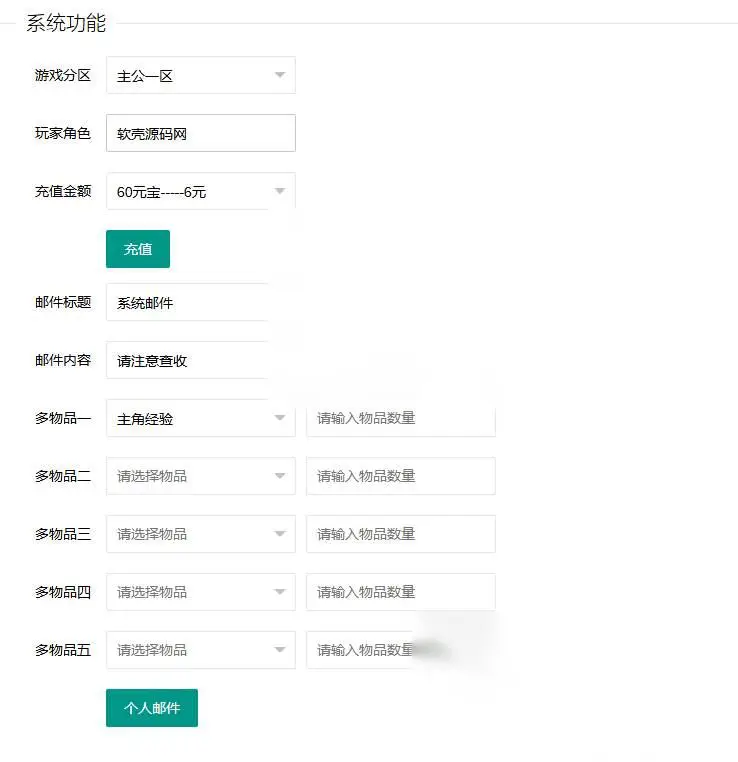Click the 多物品三 label
The width and height of the screenshot is (738, 762).
(x=63, y=534)
